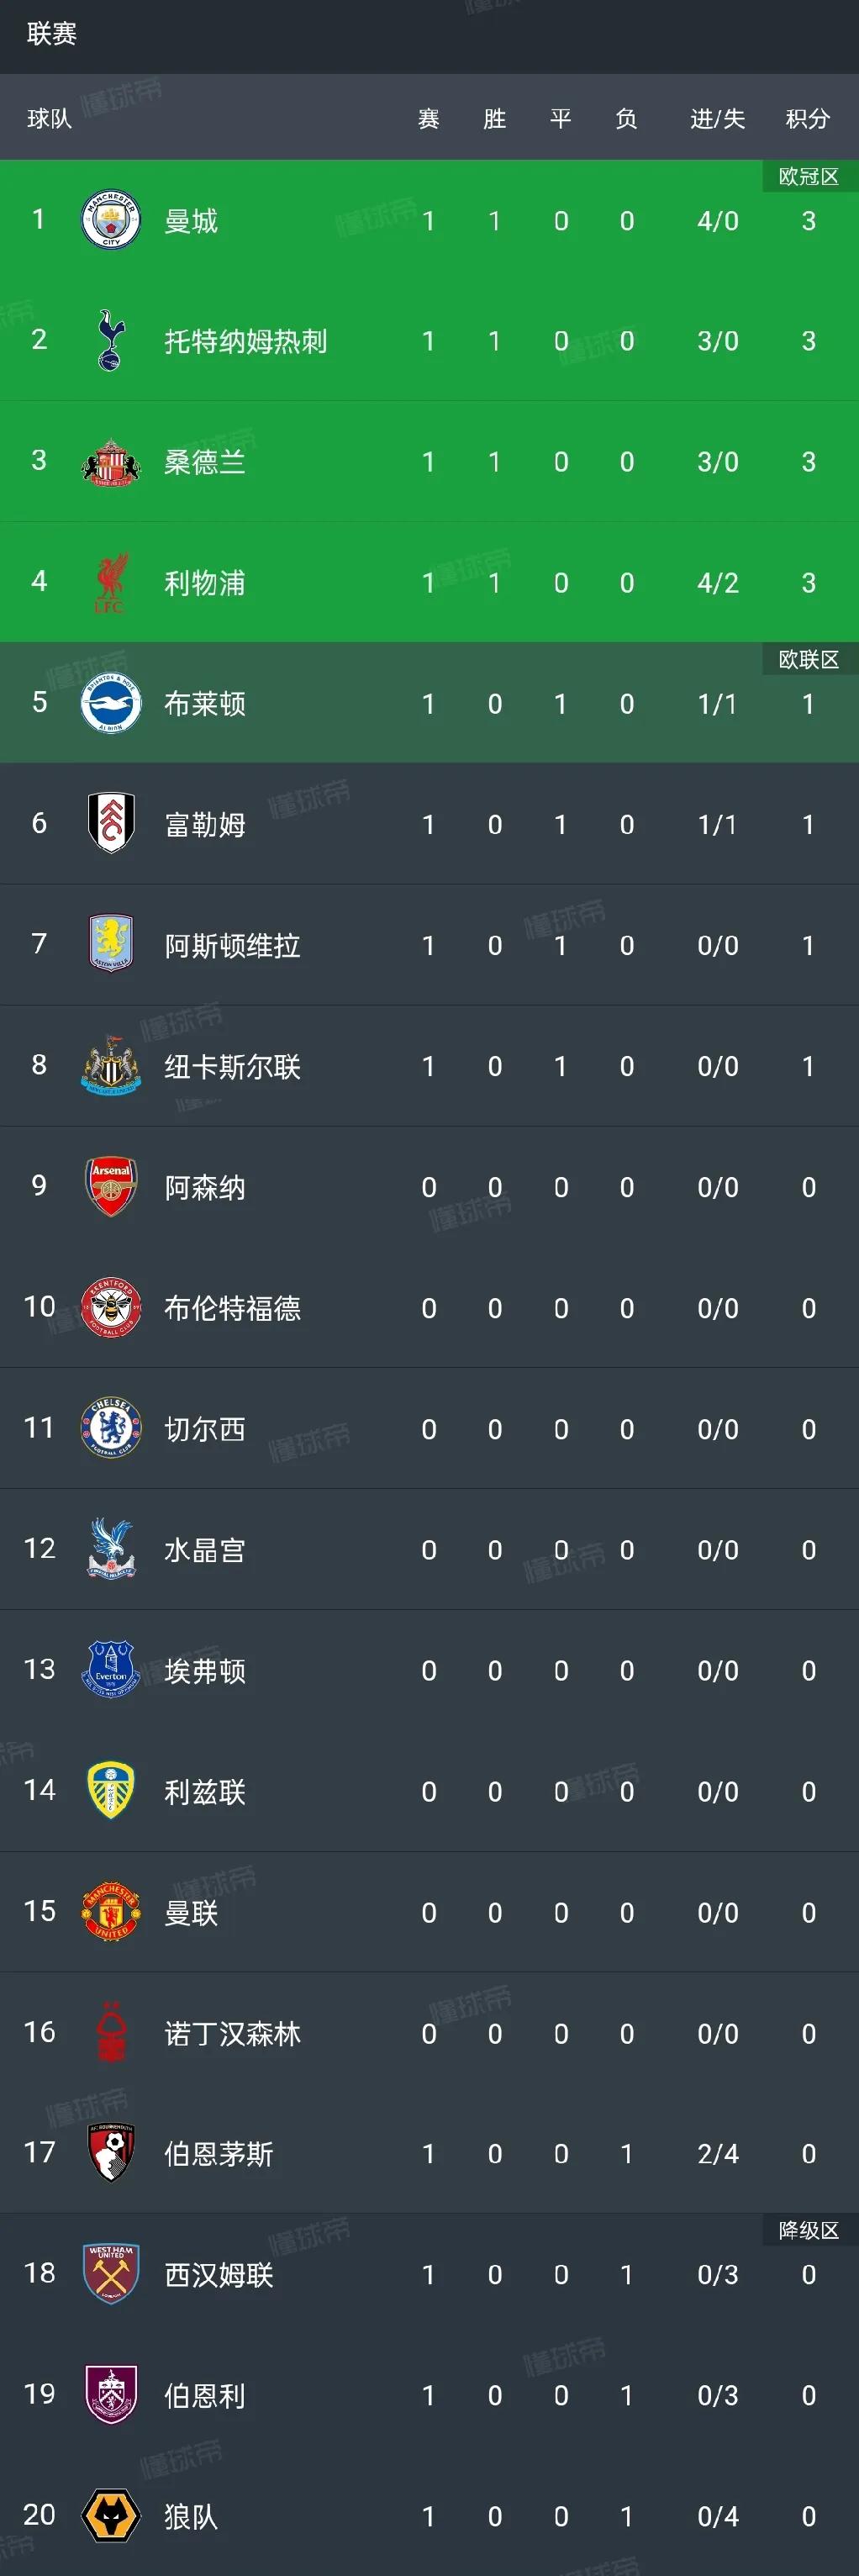Select the 积分 column header

click(x=808, y=119)
